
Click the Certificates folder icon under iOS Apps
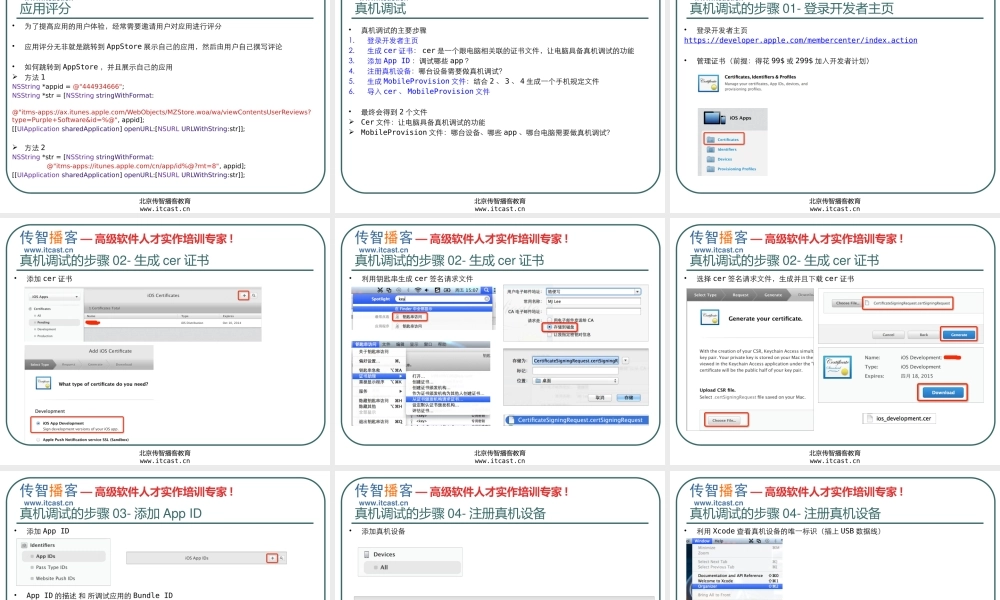click(709, 139)
